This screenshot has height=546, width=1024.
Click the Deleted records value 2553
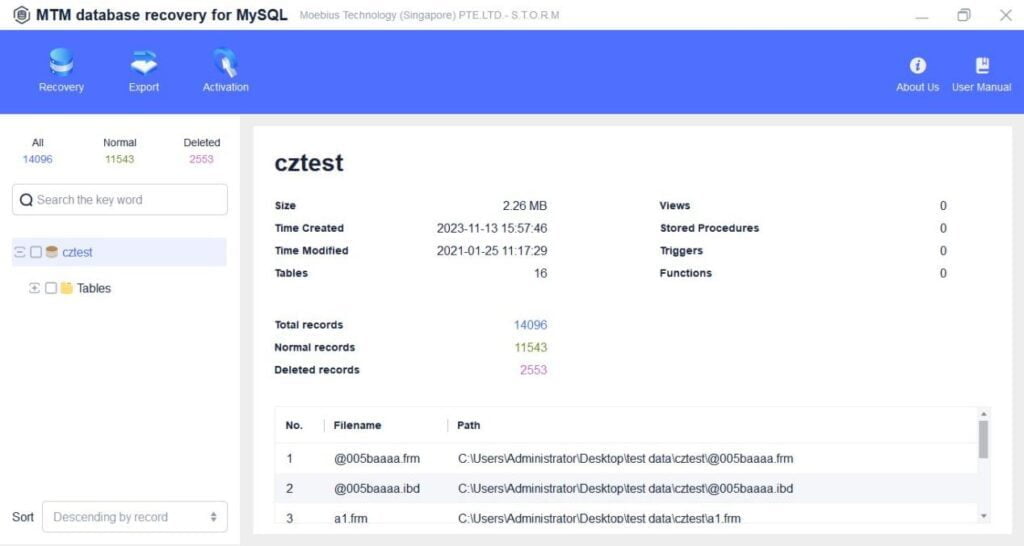[534, 370]
